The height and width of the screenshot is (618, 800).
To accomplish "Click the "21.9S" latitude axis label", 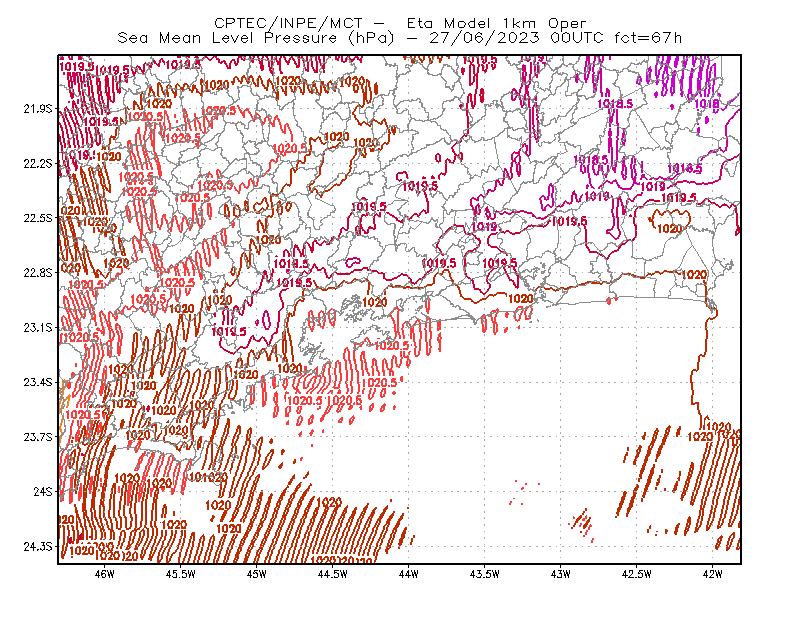I will click(37, 109).
